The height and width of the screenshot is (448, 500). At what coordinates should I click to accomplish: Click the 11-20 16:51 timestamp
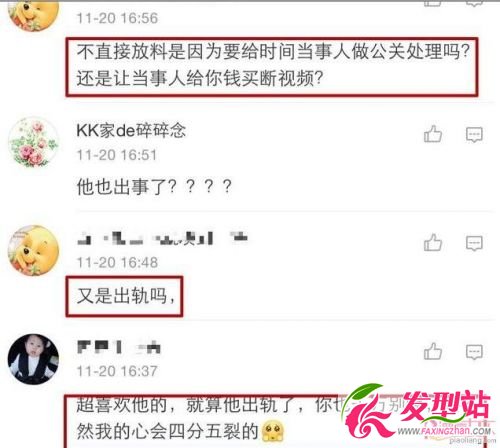[116, 155]
